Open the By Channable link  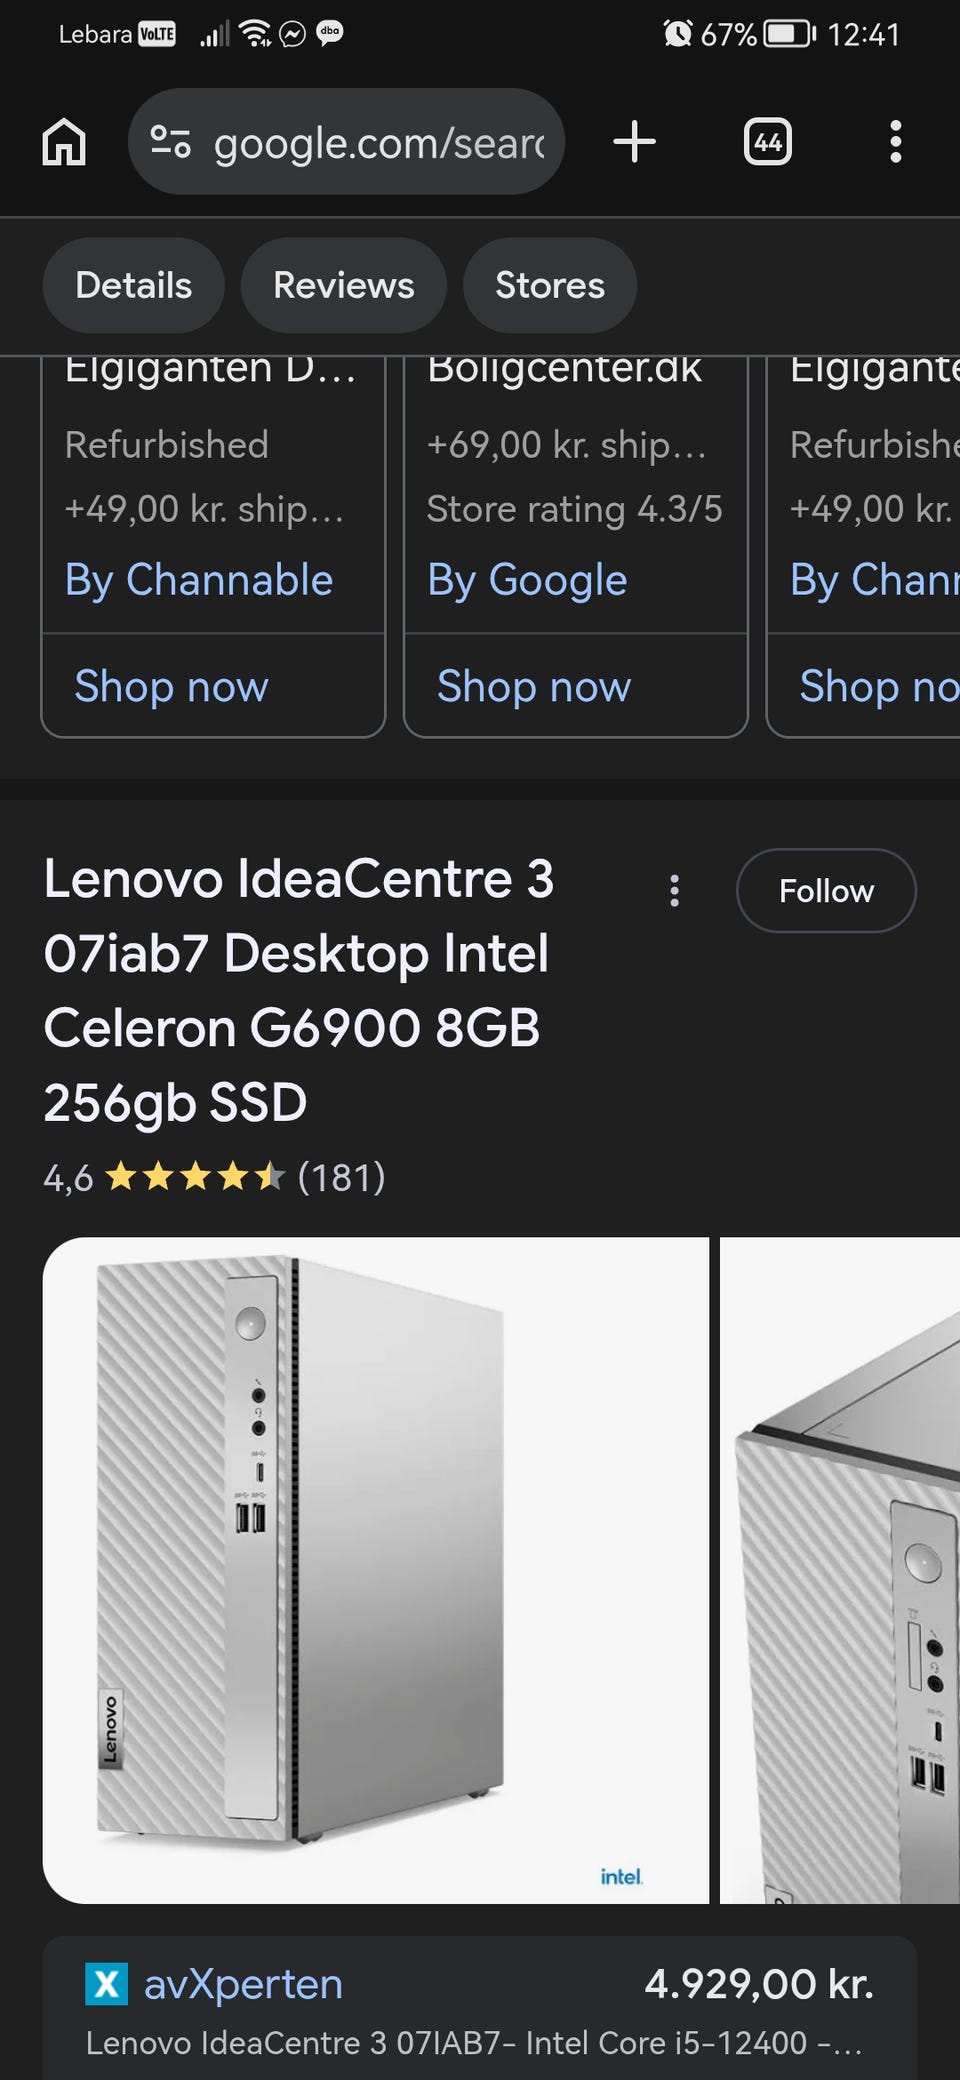click(x=199, y=580)
